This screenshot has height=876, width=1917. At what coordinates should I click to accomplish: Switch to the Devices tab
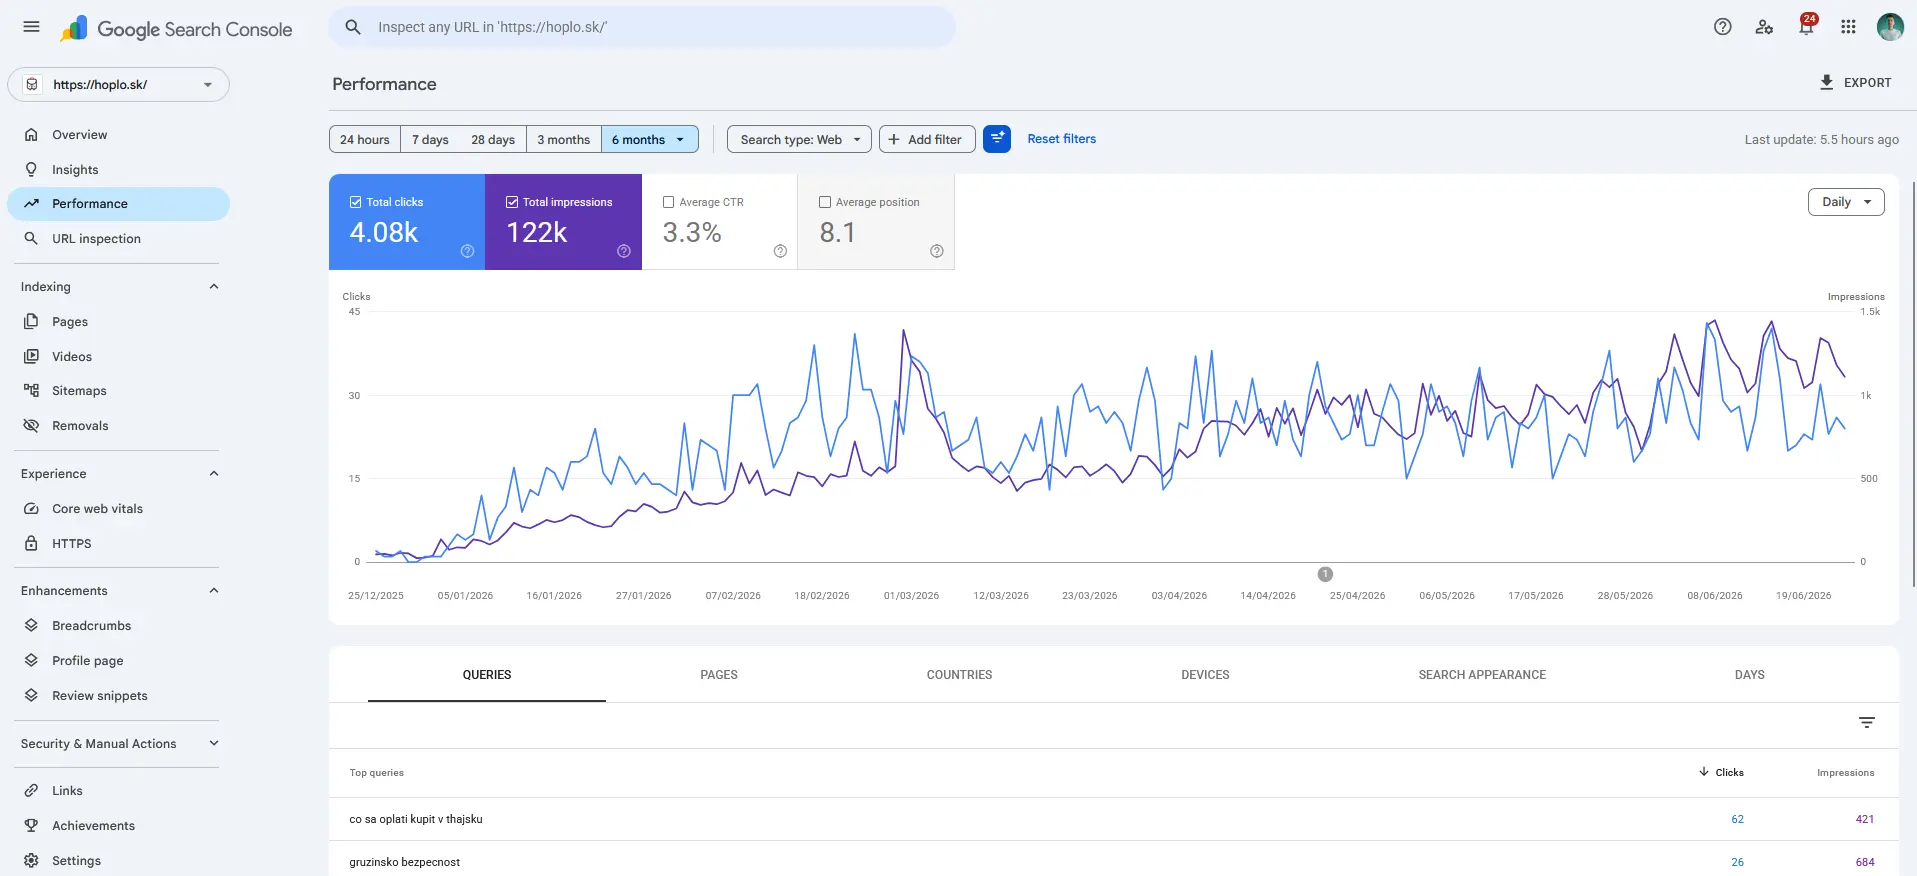click(1205, 675)
